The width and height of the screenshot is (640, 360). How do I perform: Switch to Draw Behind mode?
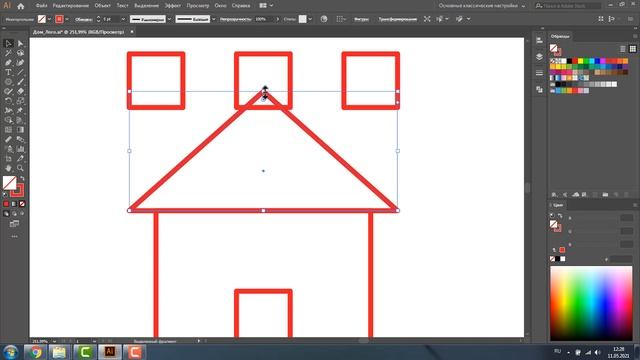click(x=14, y=213)
